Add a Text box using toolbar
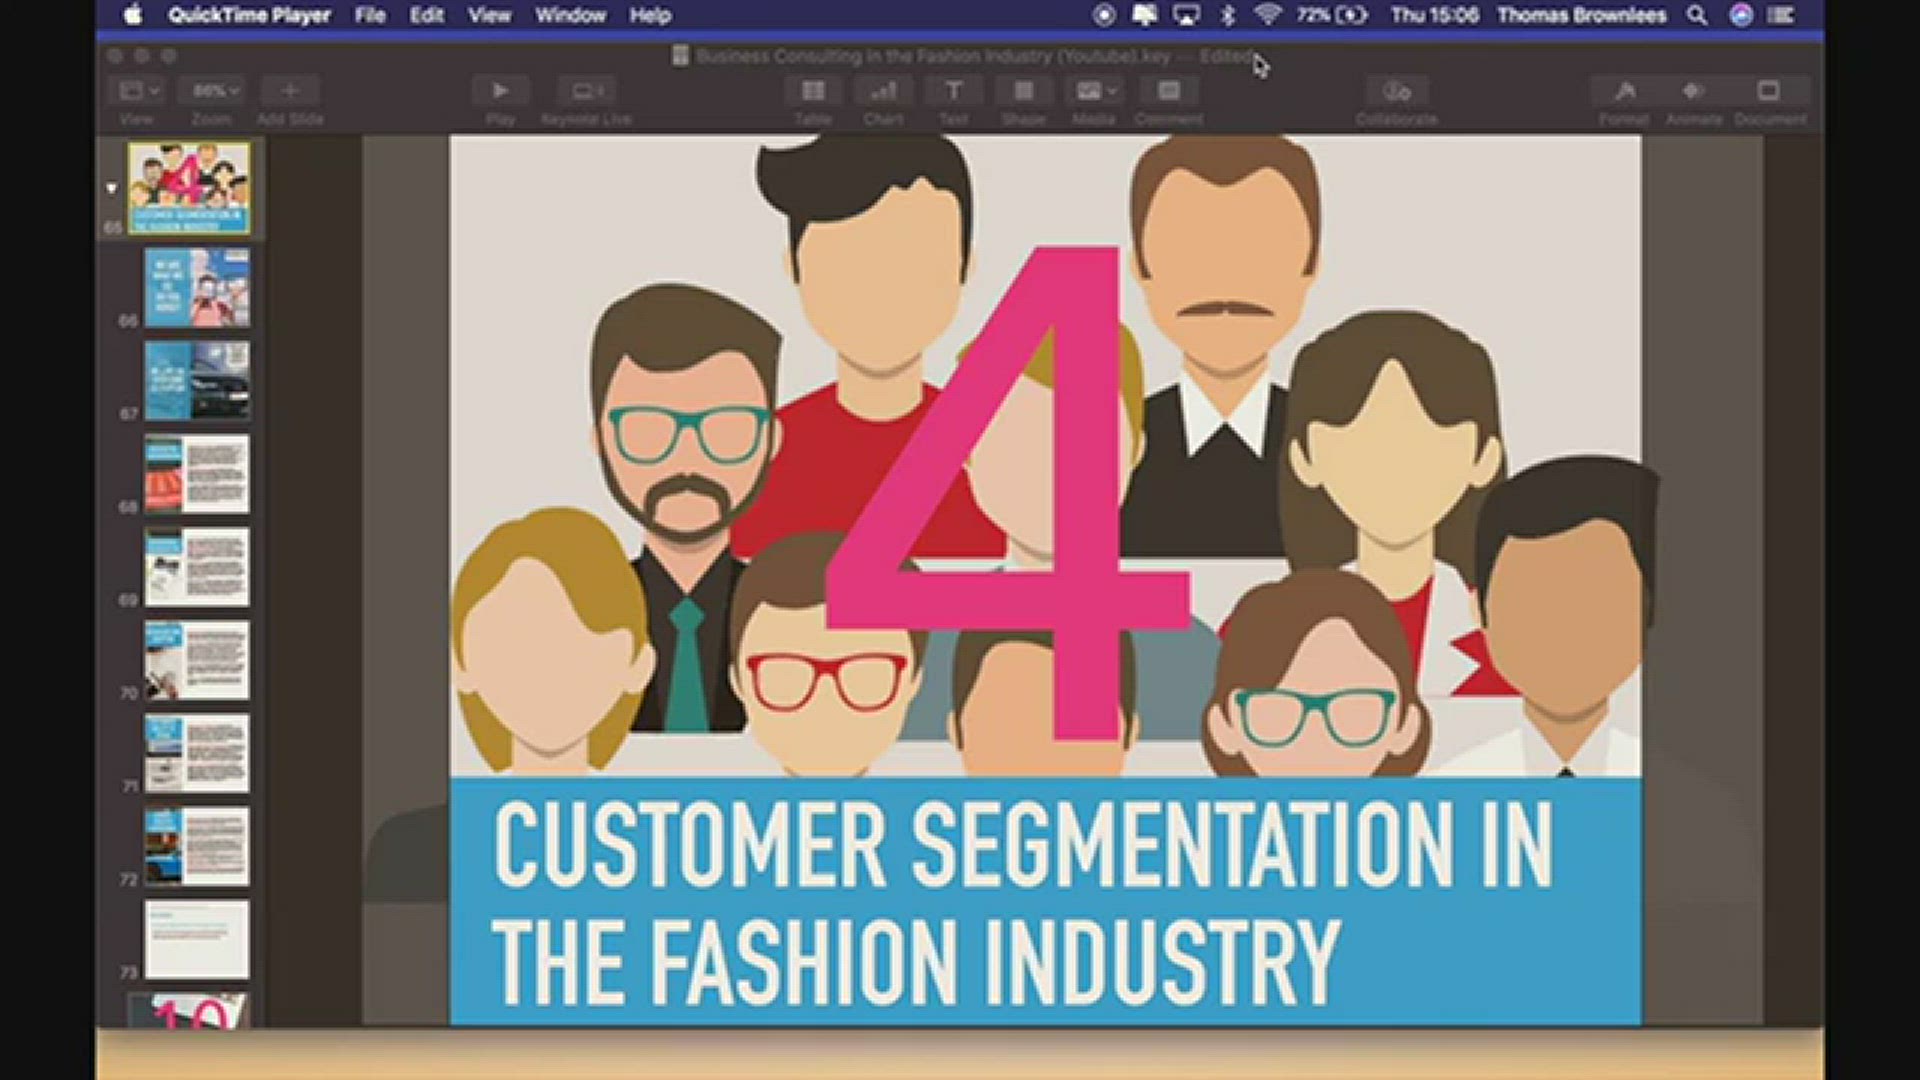This screenshot has width=1920, height=1080. (953, 91)
